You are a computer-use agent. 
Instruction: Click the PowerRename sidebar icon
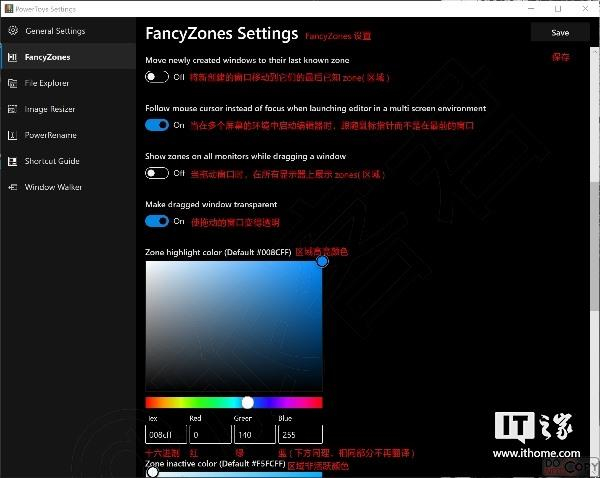(13, 135)
